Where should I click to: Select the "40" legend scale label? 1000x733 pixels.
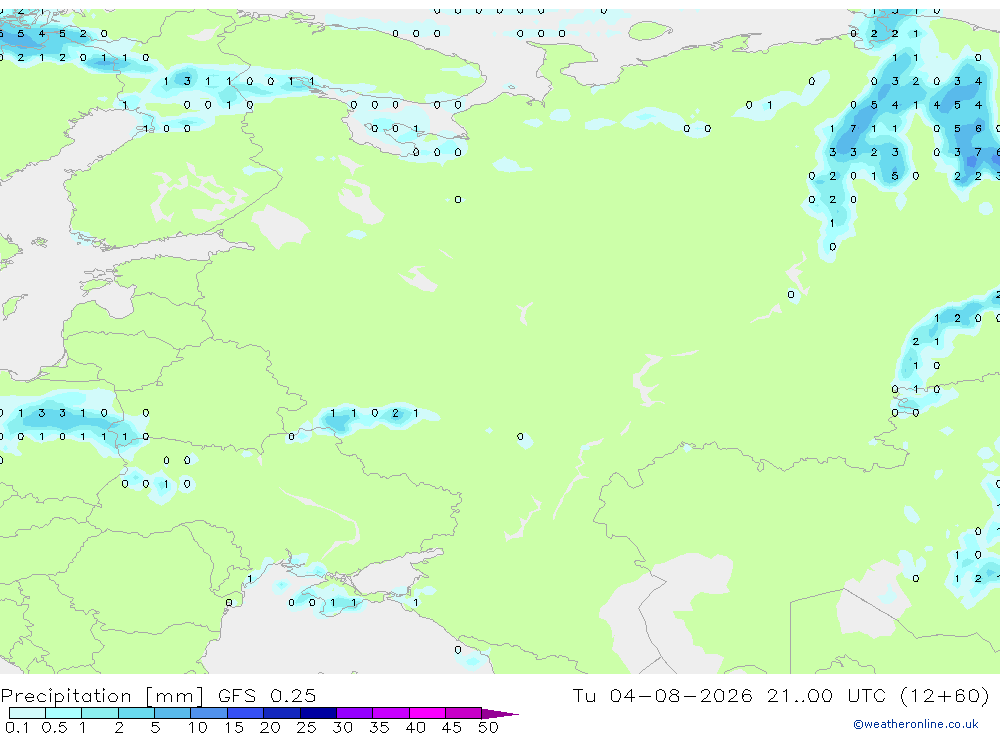415,727
